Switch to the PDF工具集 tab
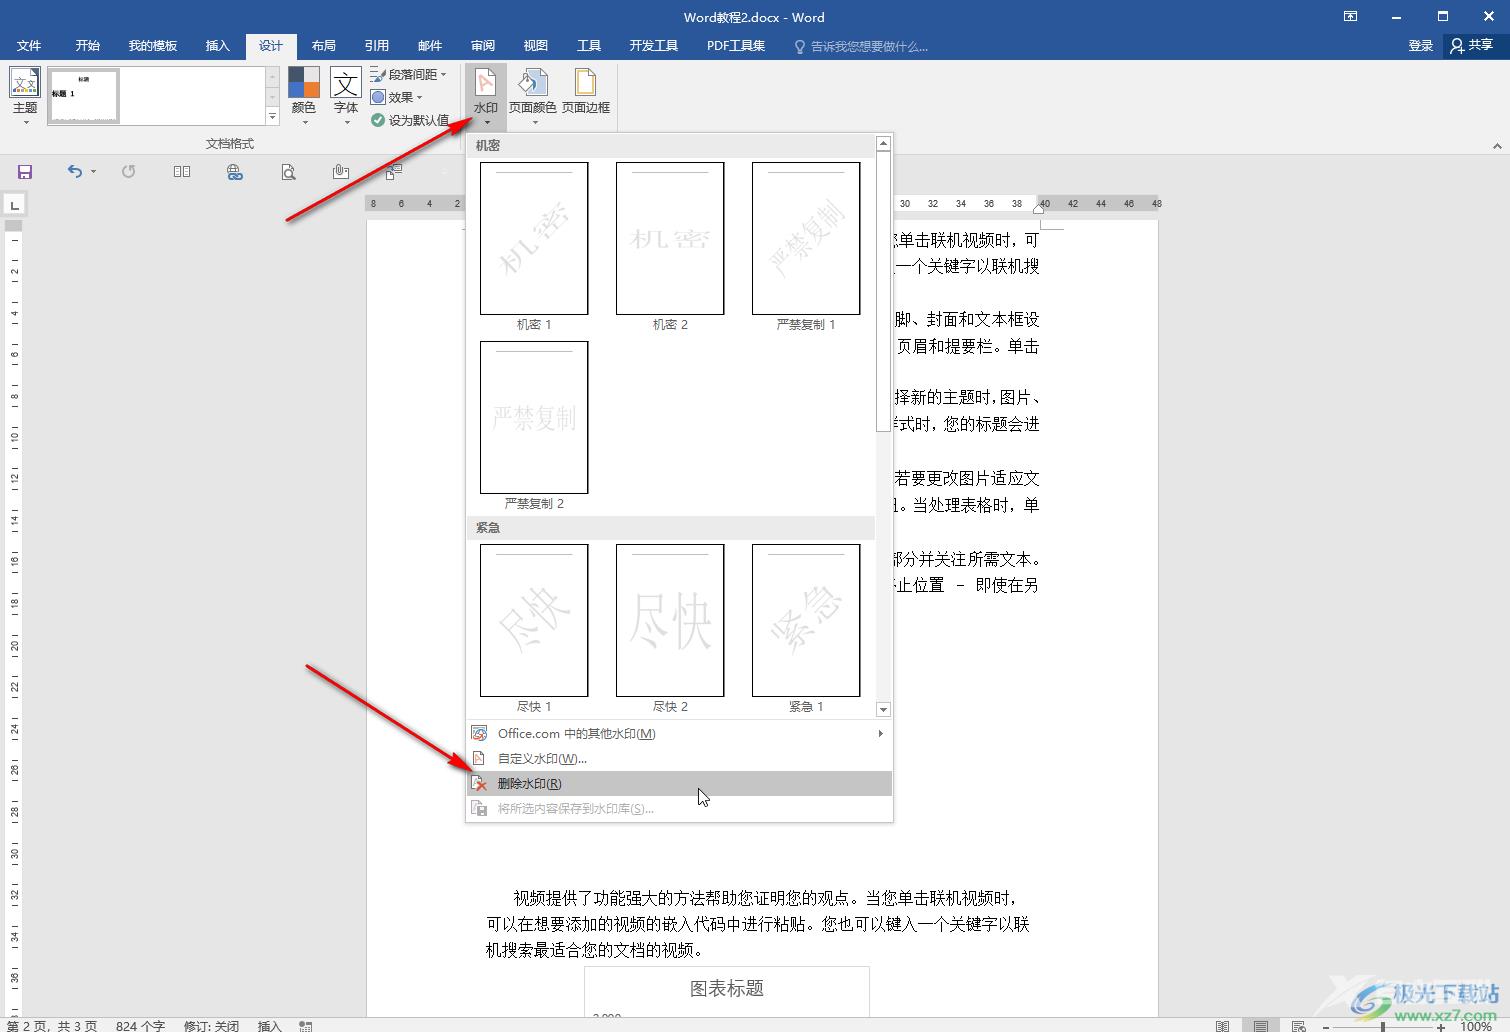Image resolution: width=1510 pixels, height=1032 pixels. pos(736,46)
